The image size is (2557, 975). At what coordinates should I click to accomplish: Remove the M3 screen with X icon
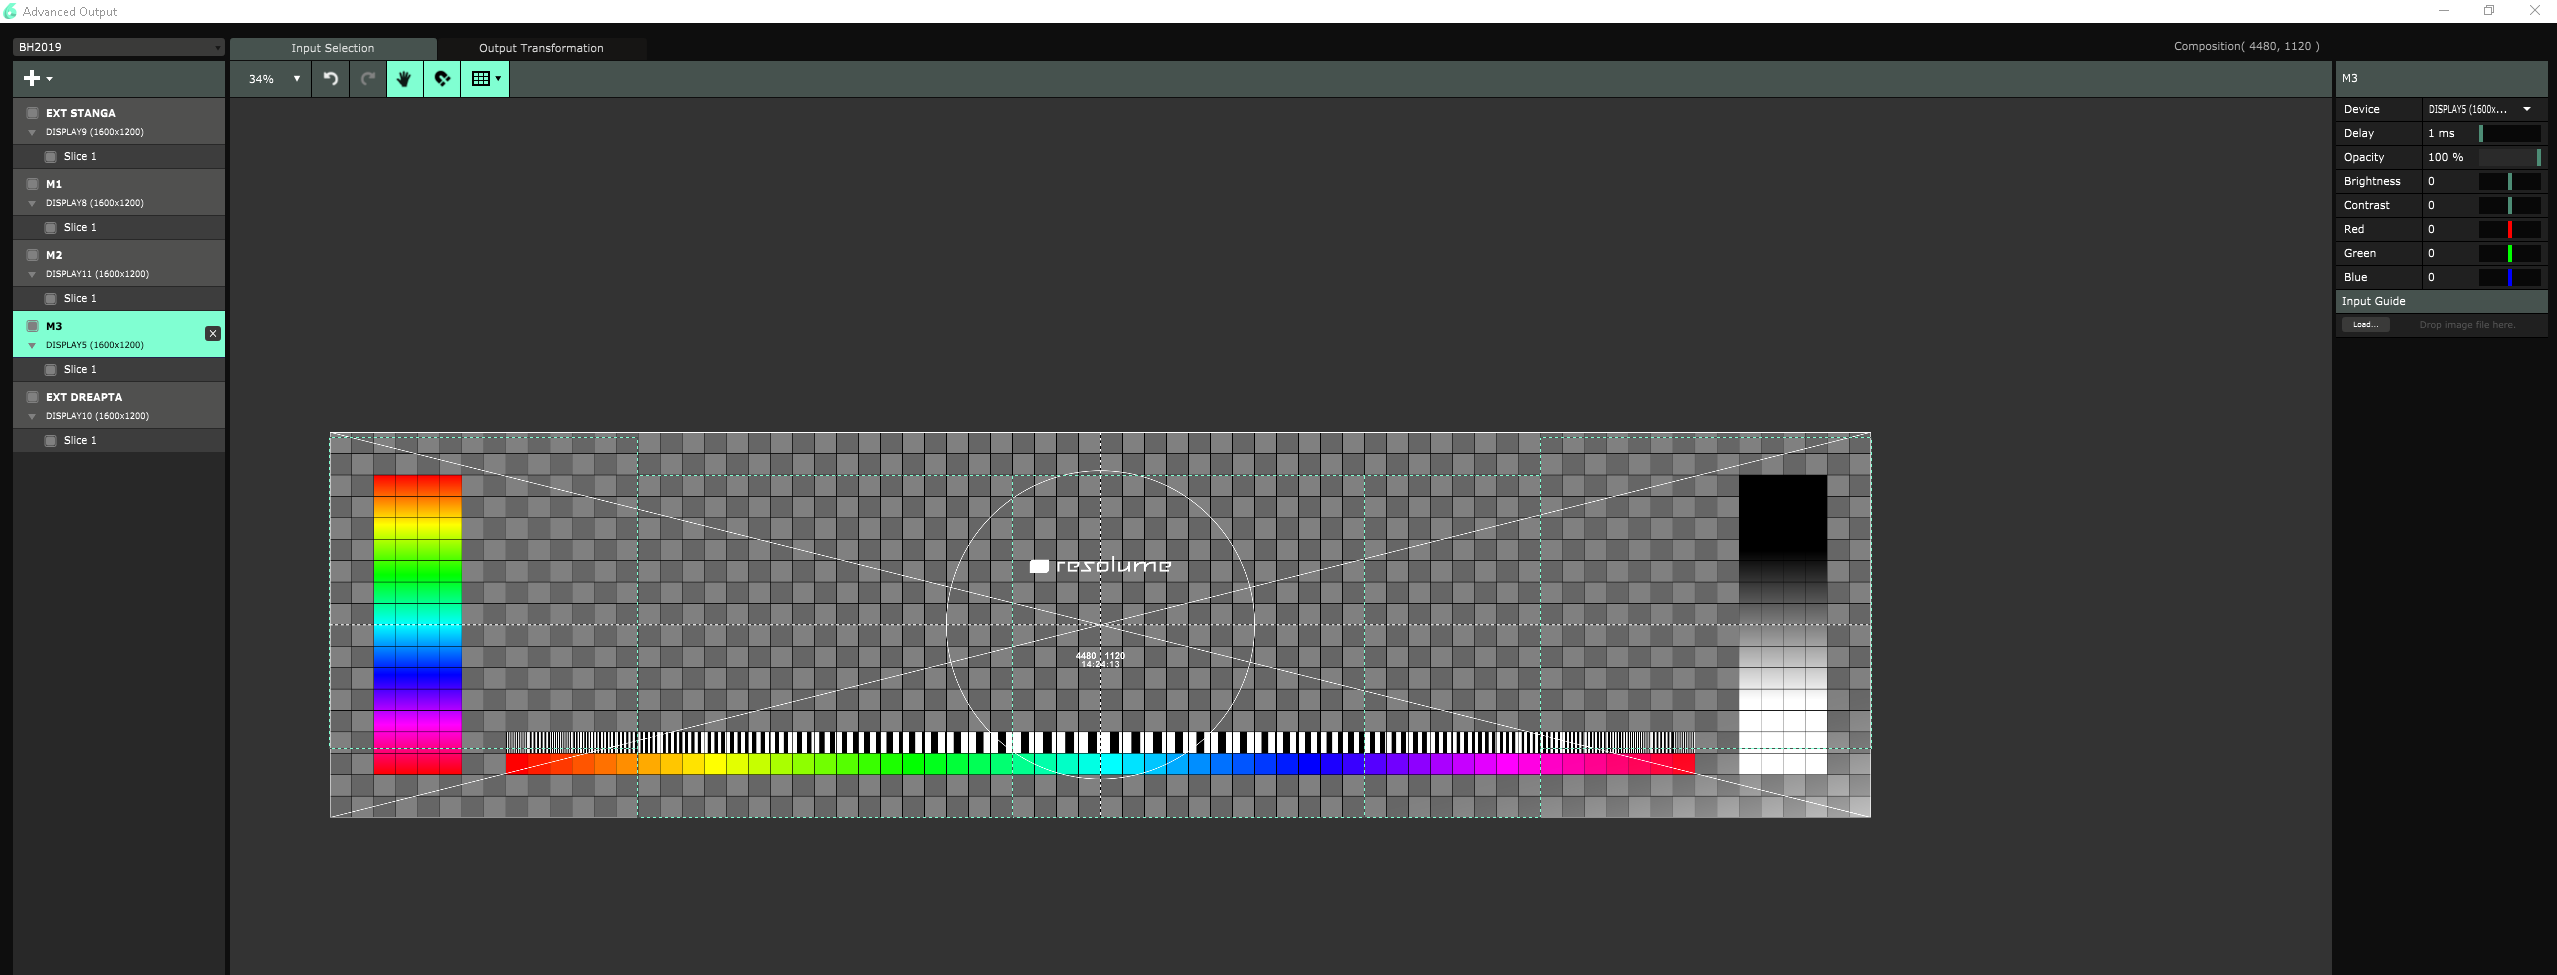point(213,334)
